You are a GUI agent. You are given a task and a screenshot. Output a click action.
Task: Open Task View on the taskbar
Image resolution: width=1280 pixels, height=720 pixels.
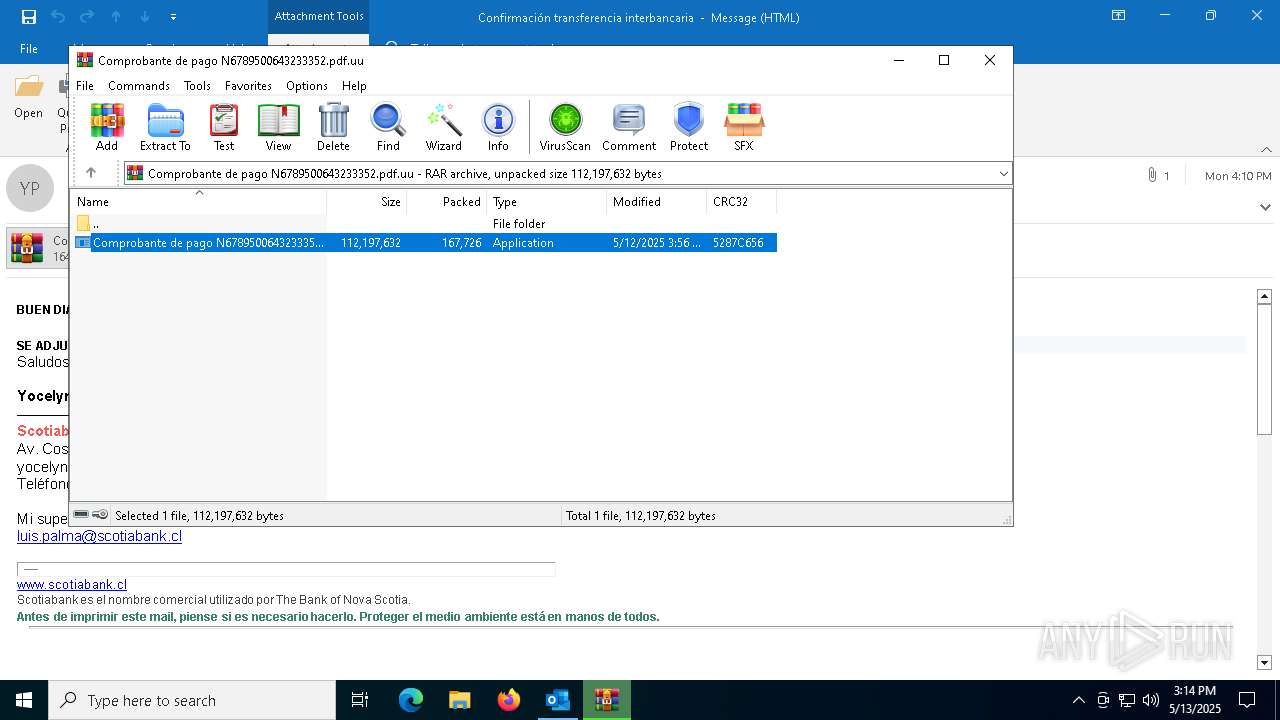coord(360,700)
